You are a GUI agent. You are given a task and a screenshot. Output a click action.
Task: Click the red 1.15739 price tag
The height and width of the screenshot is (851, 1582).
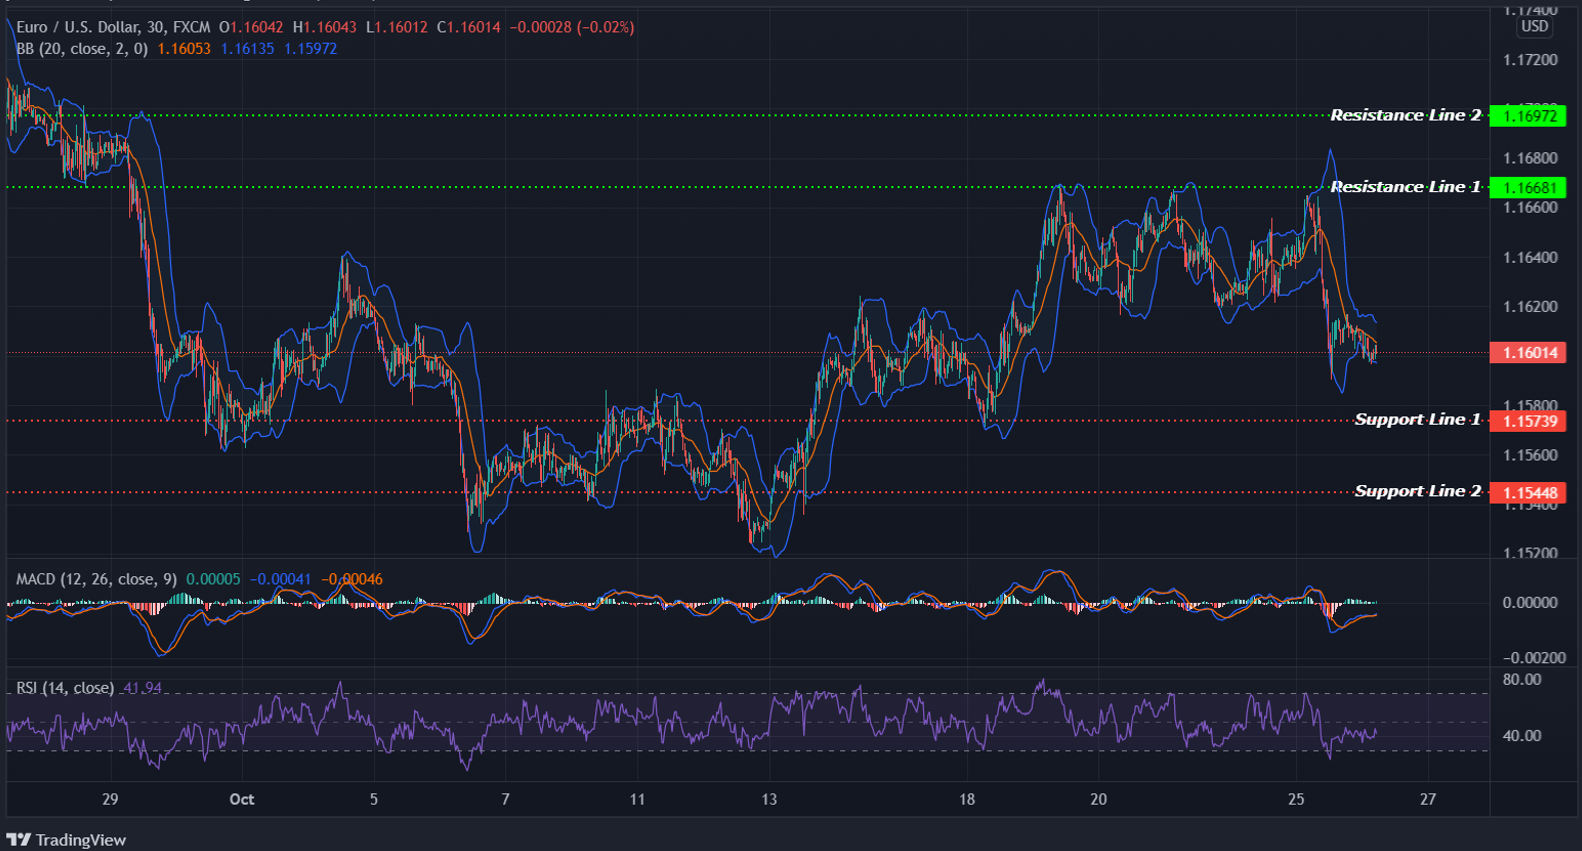1528,421
